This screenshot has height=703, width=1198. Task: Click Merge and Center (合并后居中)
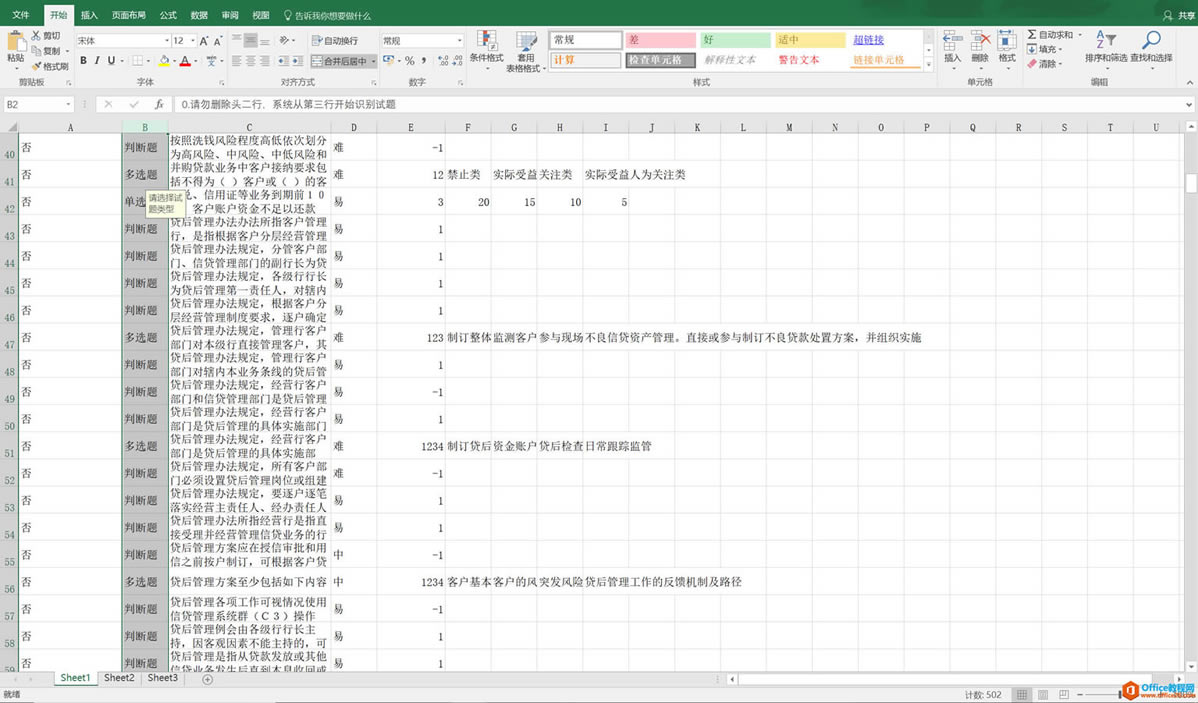tap(340, 61)
